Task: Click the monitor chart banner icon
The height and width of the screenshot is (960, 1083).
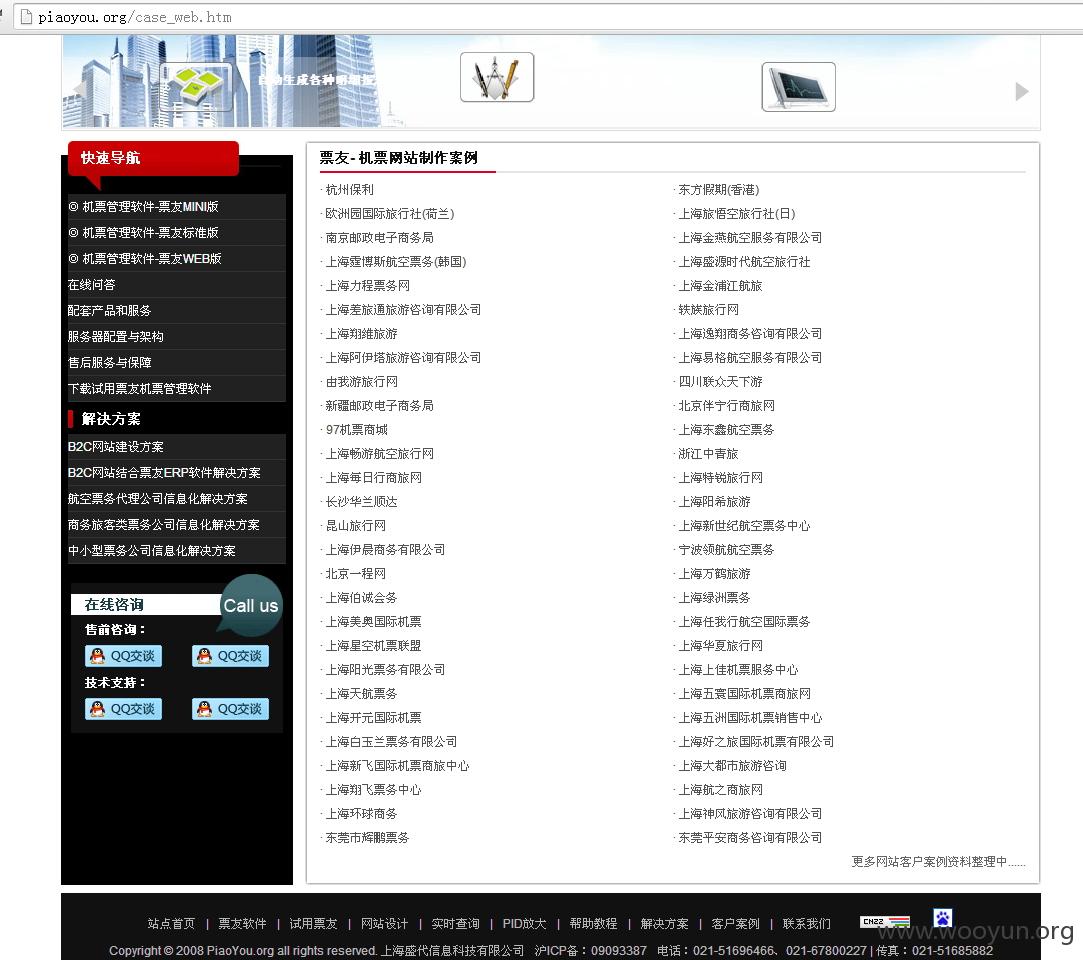Action: click(x=798, y=87)
